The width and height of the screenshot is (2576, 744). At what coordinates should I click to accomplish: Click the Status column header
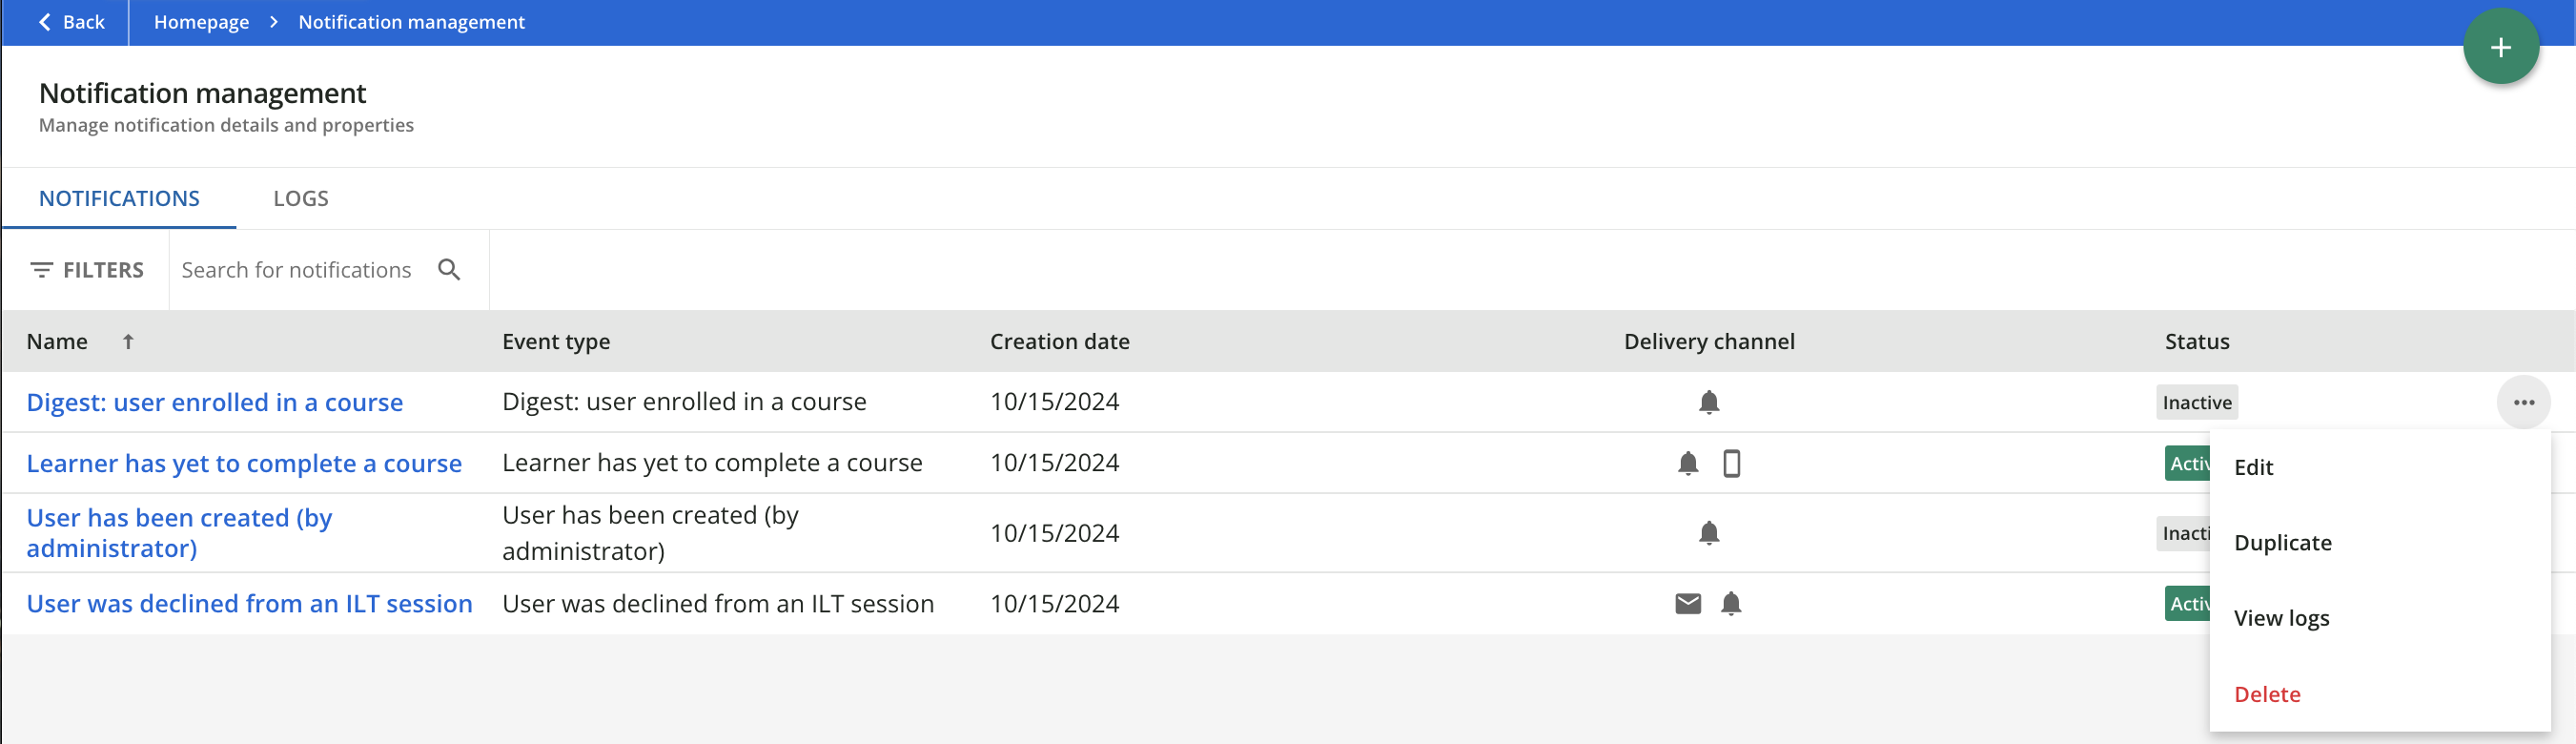(2197, 342)
